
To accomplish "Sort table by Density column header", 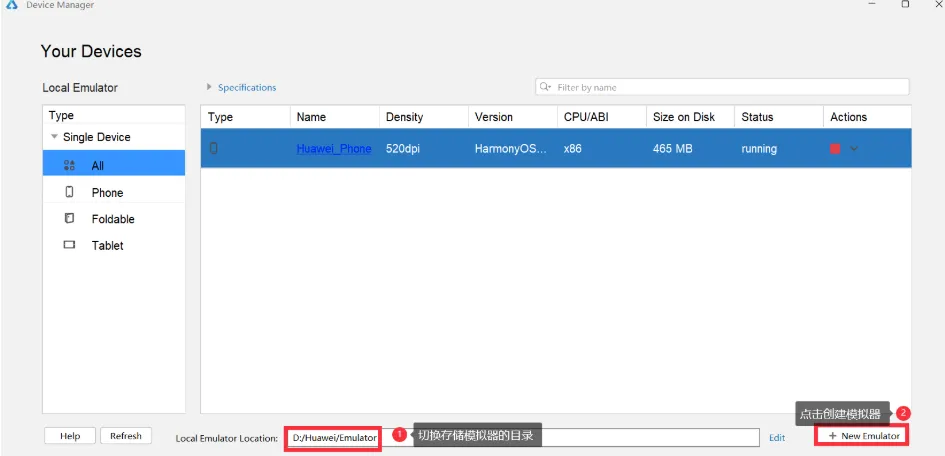I will [x=424, y=117].
